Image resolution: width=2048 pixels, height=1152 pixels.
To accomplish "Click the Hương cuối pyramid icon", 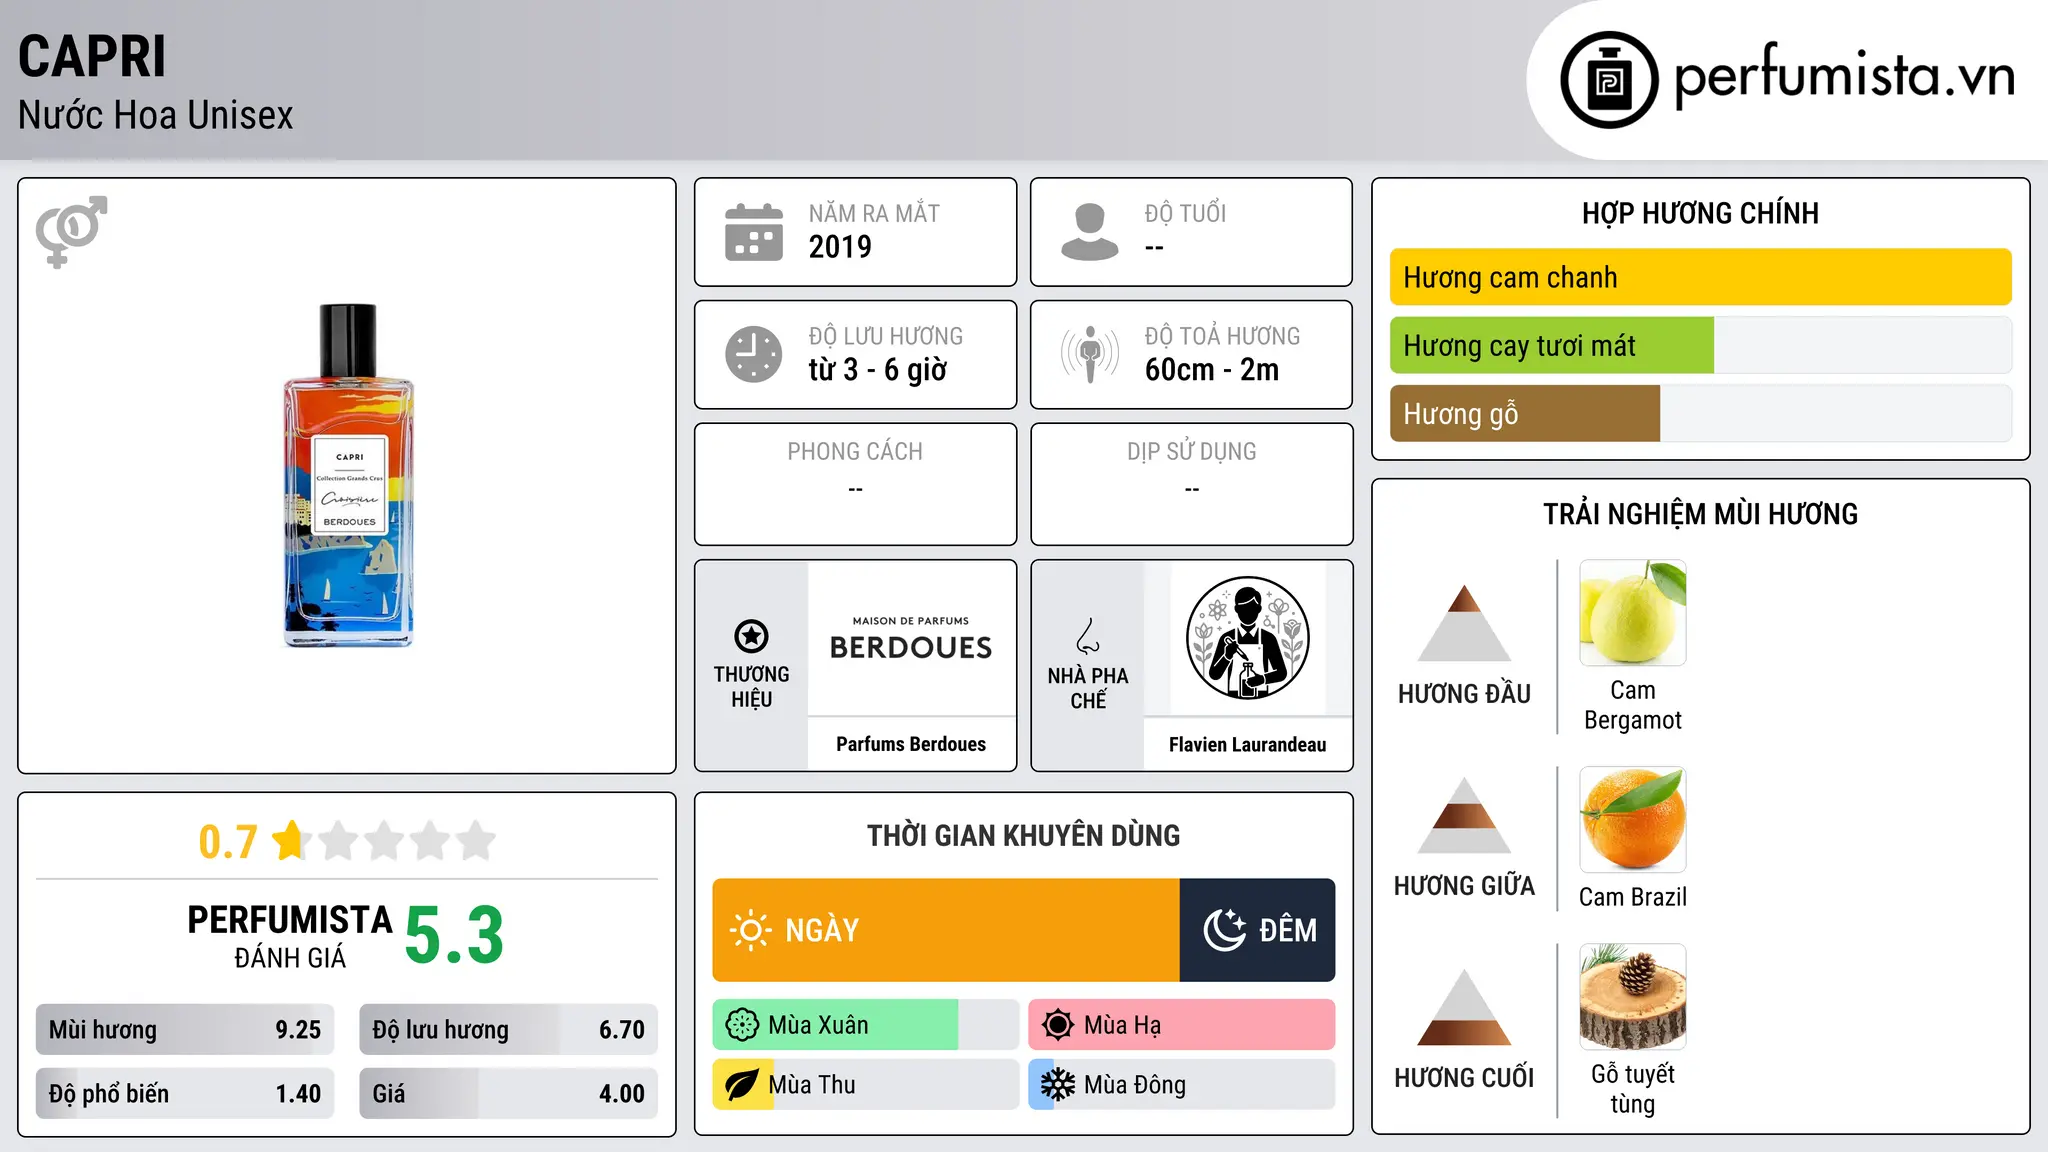I will point(1464,1007).
